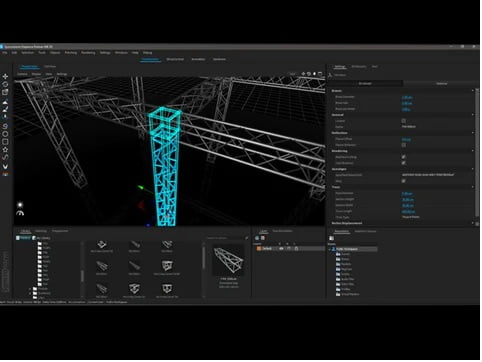Select the move tool in the left toolbar
This screenshot has height=362, width=482.
(x=5, y=76)
